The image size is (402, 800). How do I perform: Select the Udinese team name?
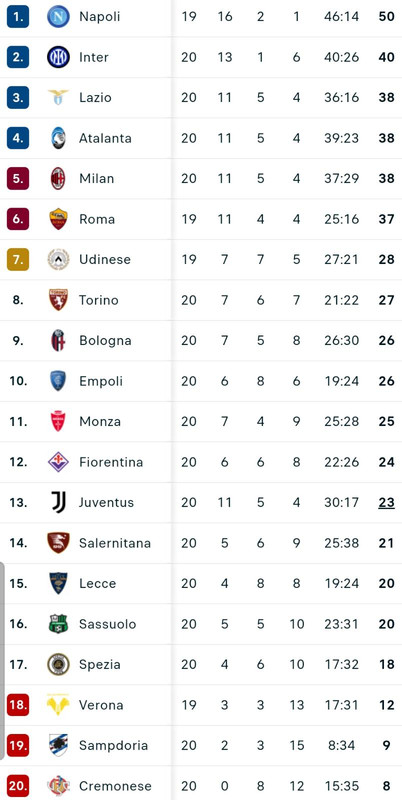(x=105, y=259)
